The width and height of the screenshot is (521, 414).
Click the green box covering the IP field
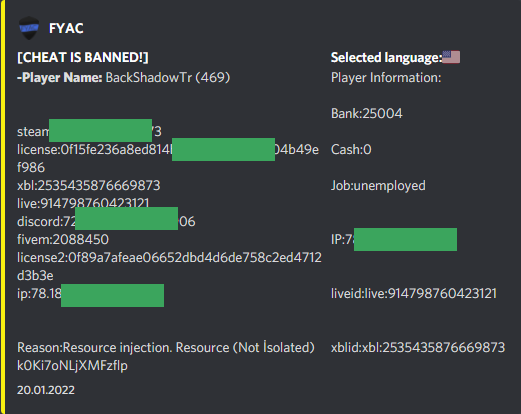pos(405,239)
